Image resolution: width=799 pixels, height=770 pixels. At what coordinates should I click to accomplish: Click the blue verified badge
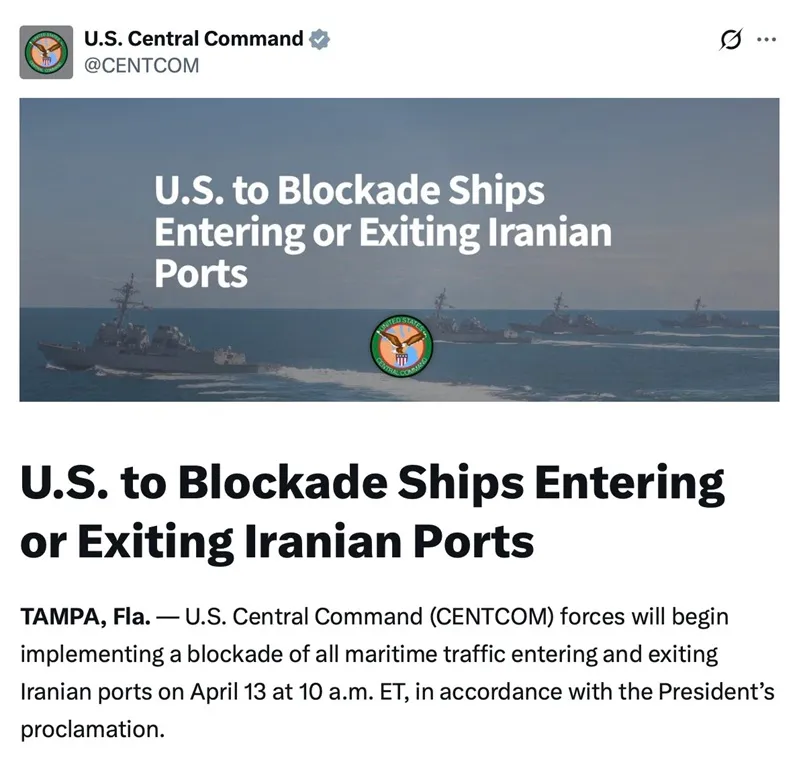tap(319, 40)
